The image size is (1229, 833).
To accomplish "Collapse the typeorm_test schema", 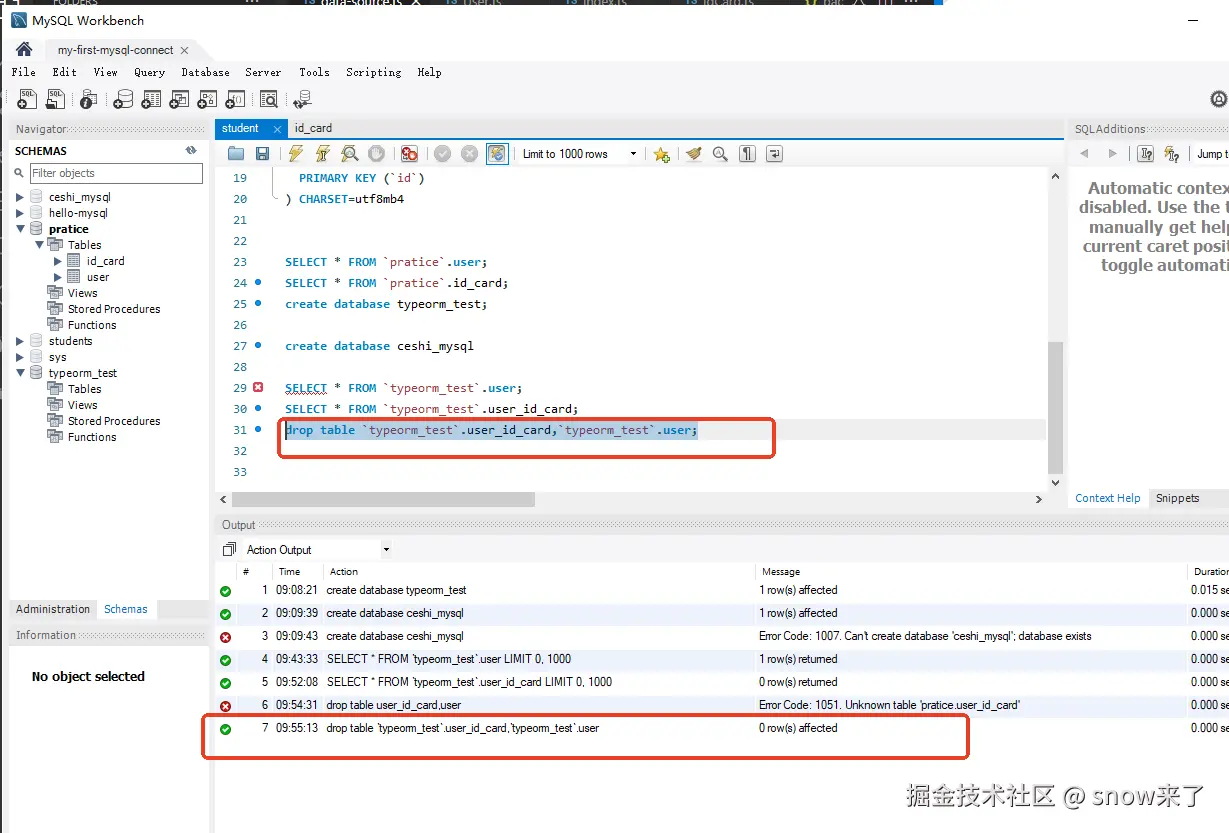I will point(20,373).
